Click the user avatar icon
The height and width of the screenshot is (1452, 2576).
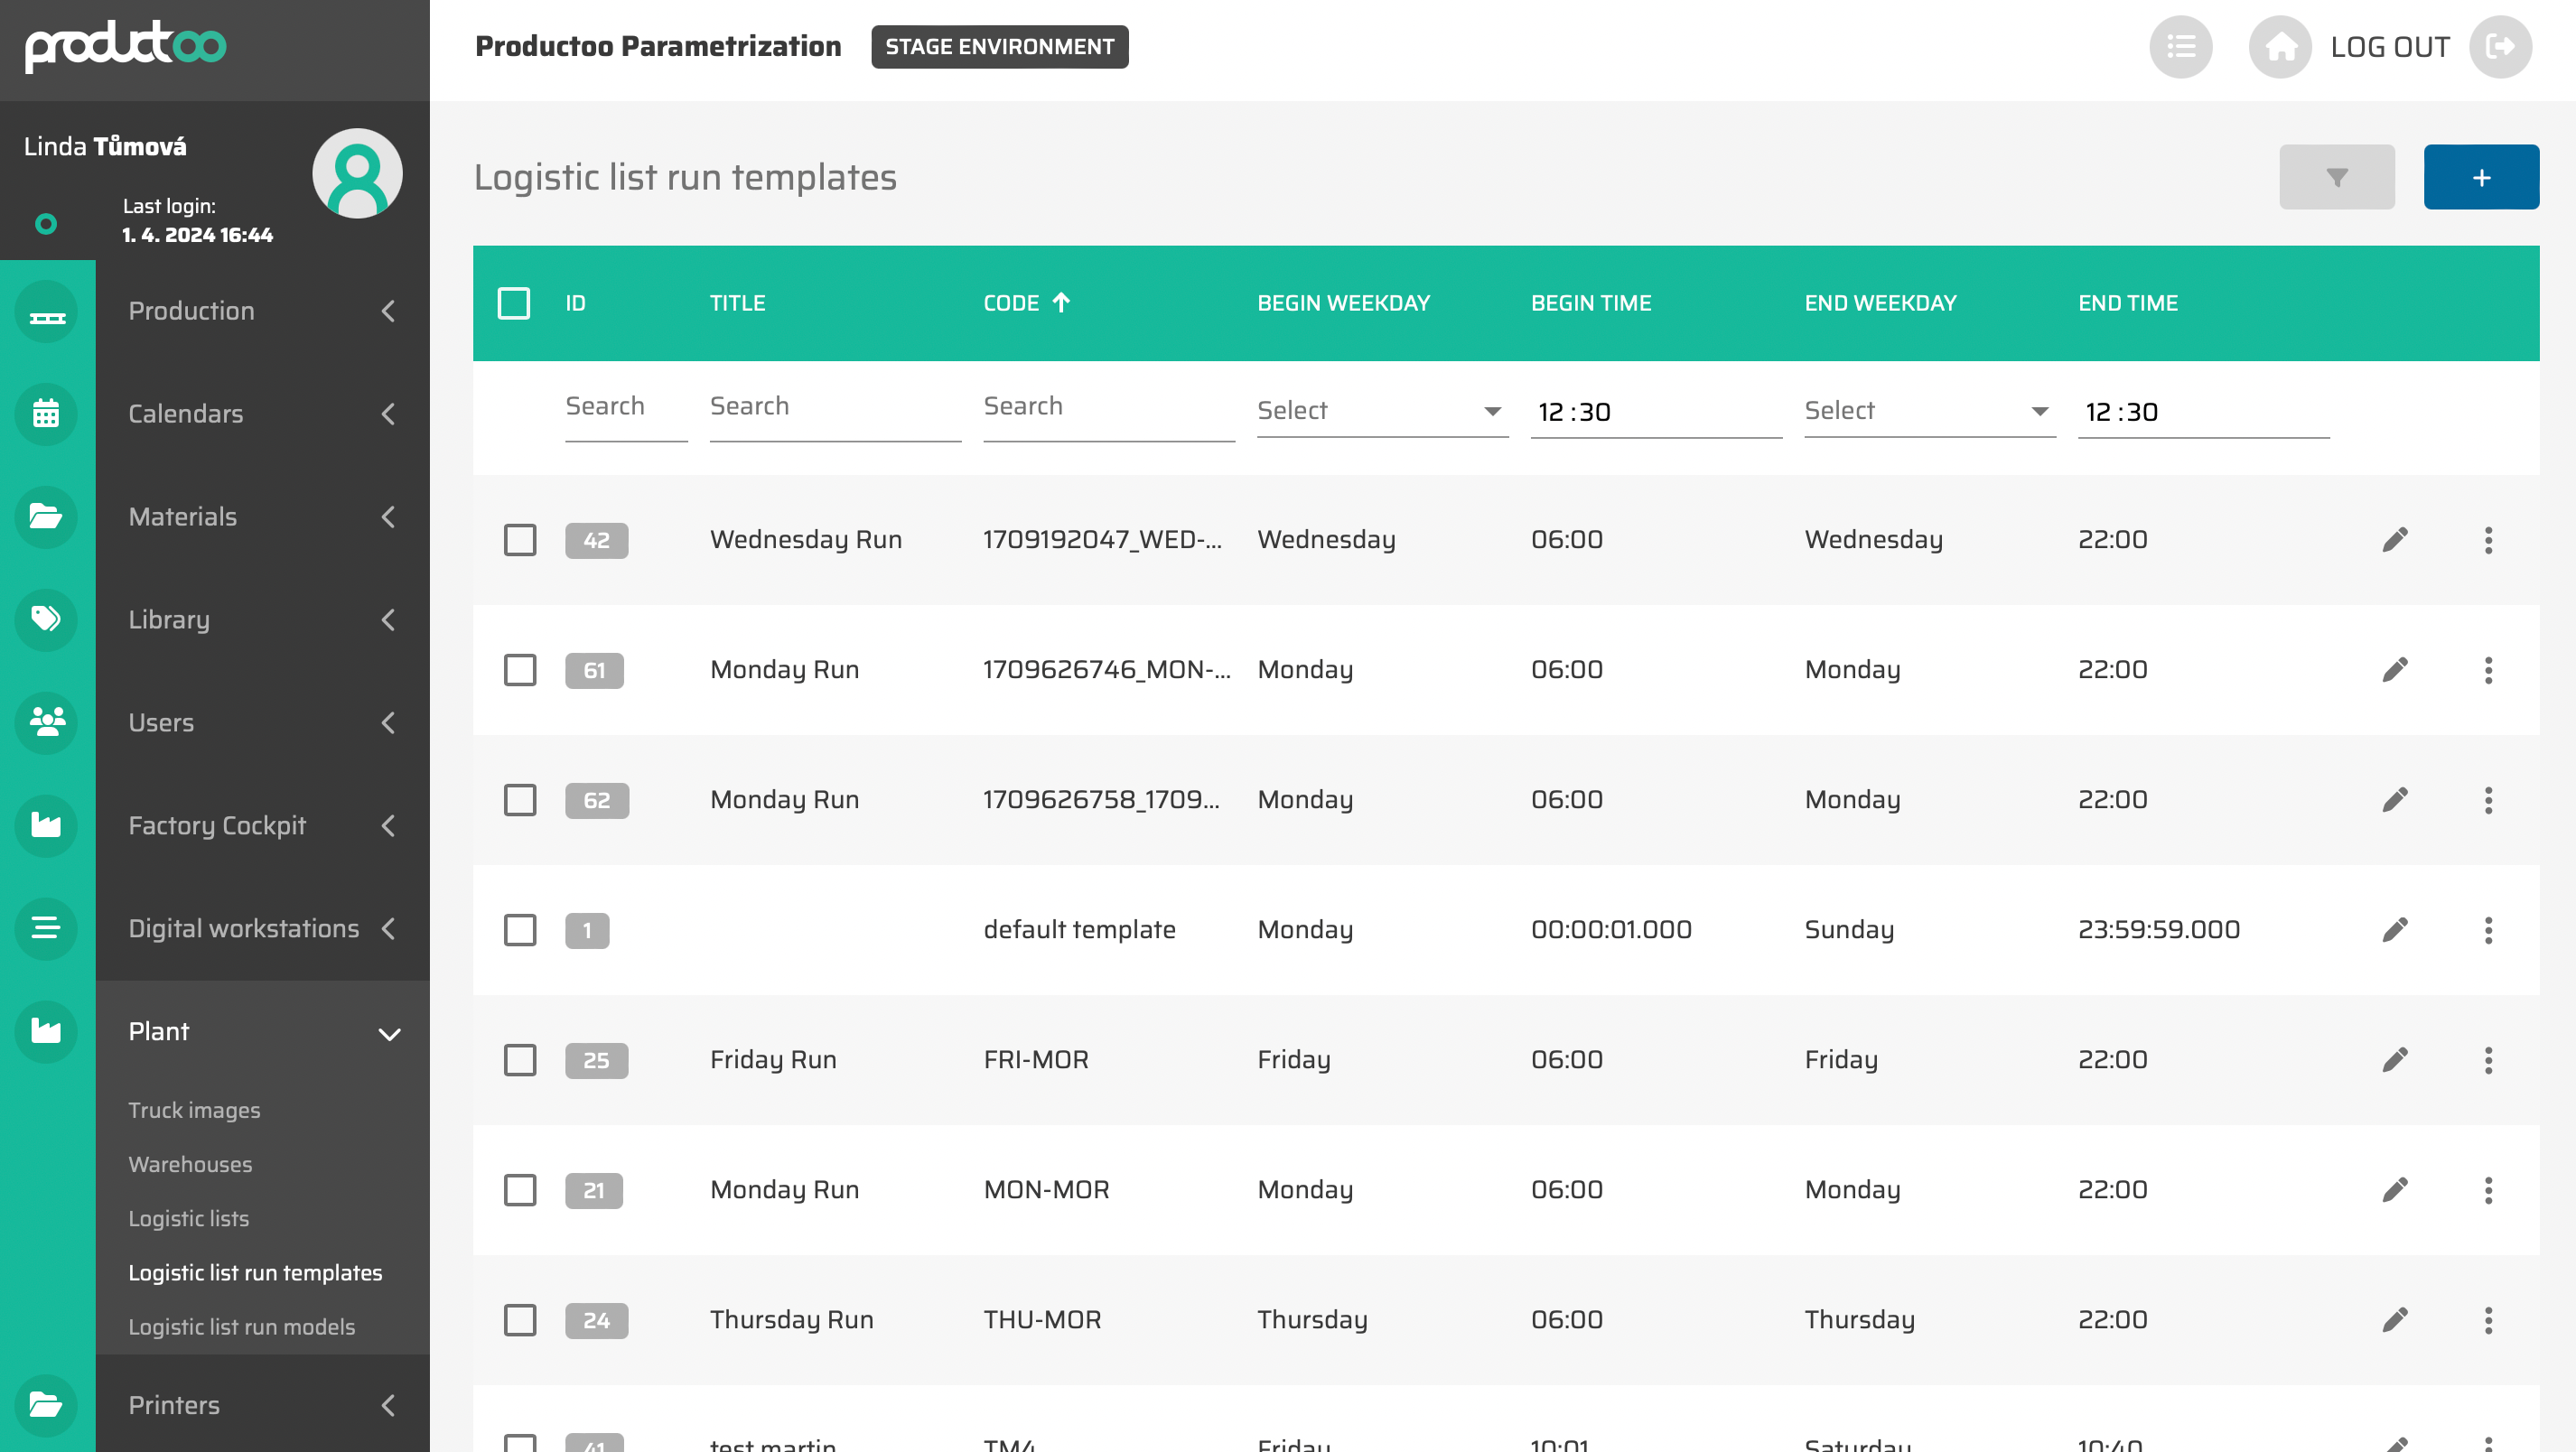click(x=357, y=174)
